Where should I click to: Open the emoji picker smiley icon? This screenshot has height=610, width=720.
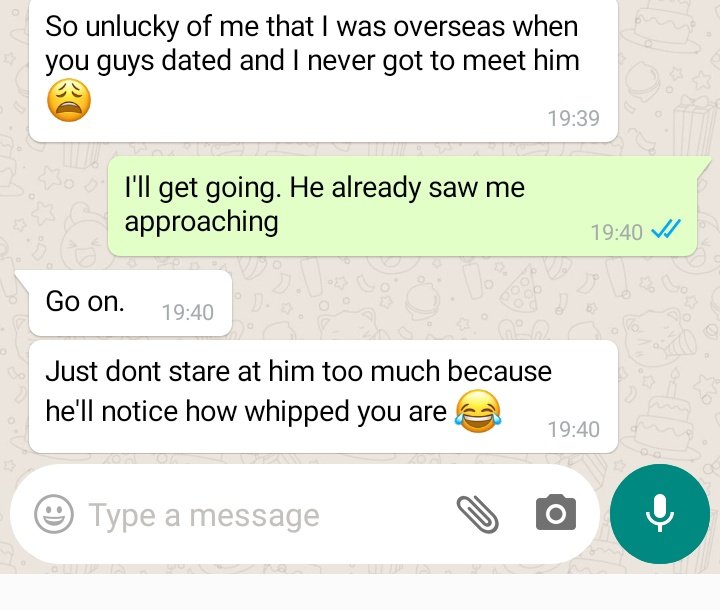[x=54, y=514]
